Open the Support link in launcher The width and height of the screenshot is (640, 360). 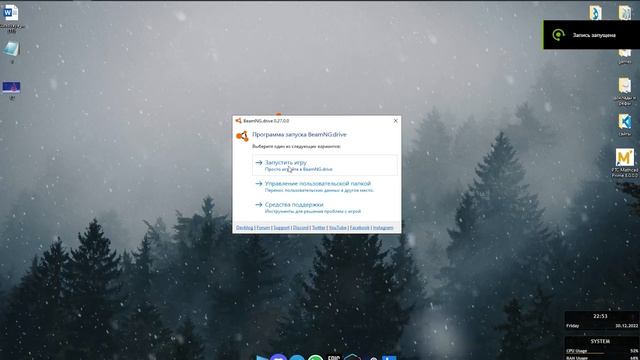pos(282,228)
